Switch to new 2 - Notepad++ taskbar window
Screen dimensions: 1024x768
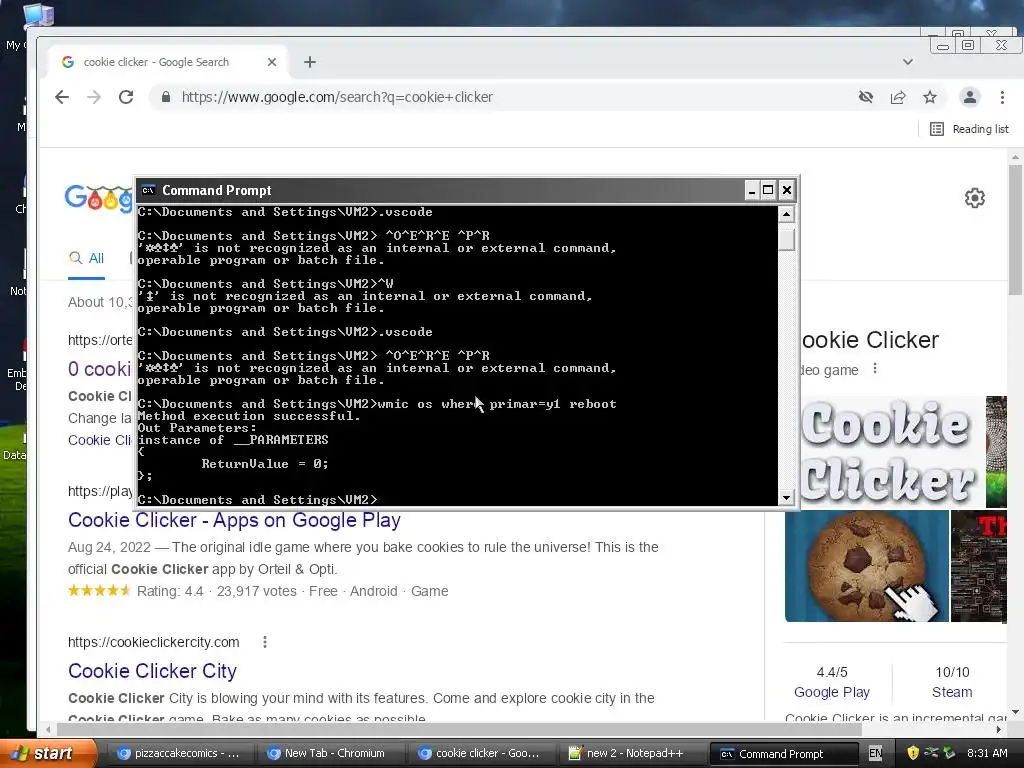(632, 753)
